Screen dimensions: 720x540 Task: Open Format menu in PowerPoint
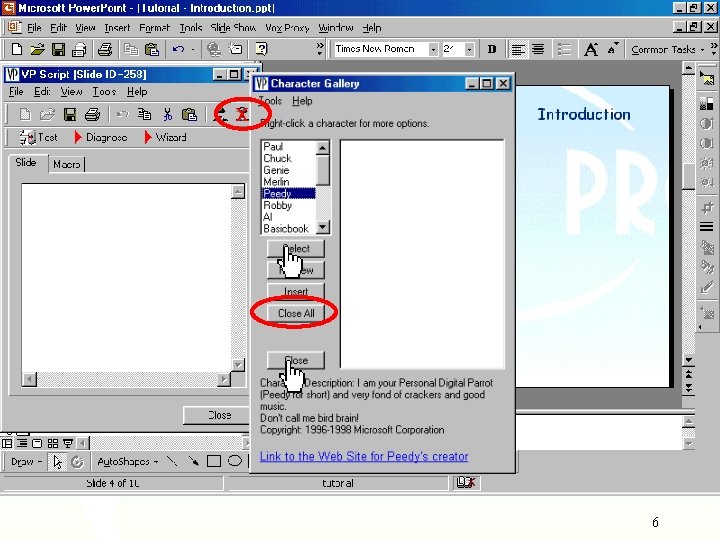(155, 28)
